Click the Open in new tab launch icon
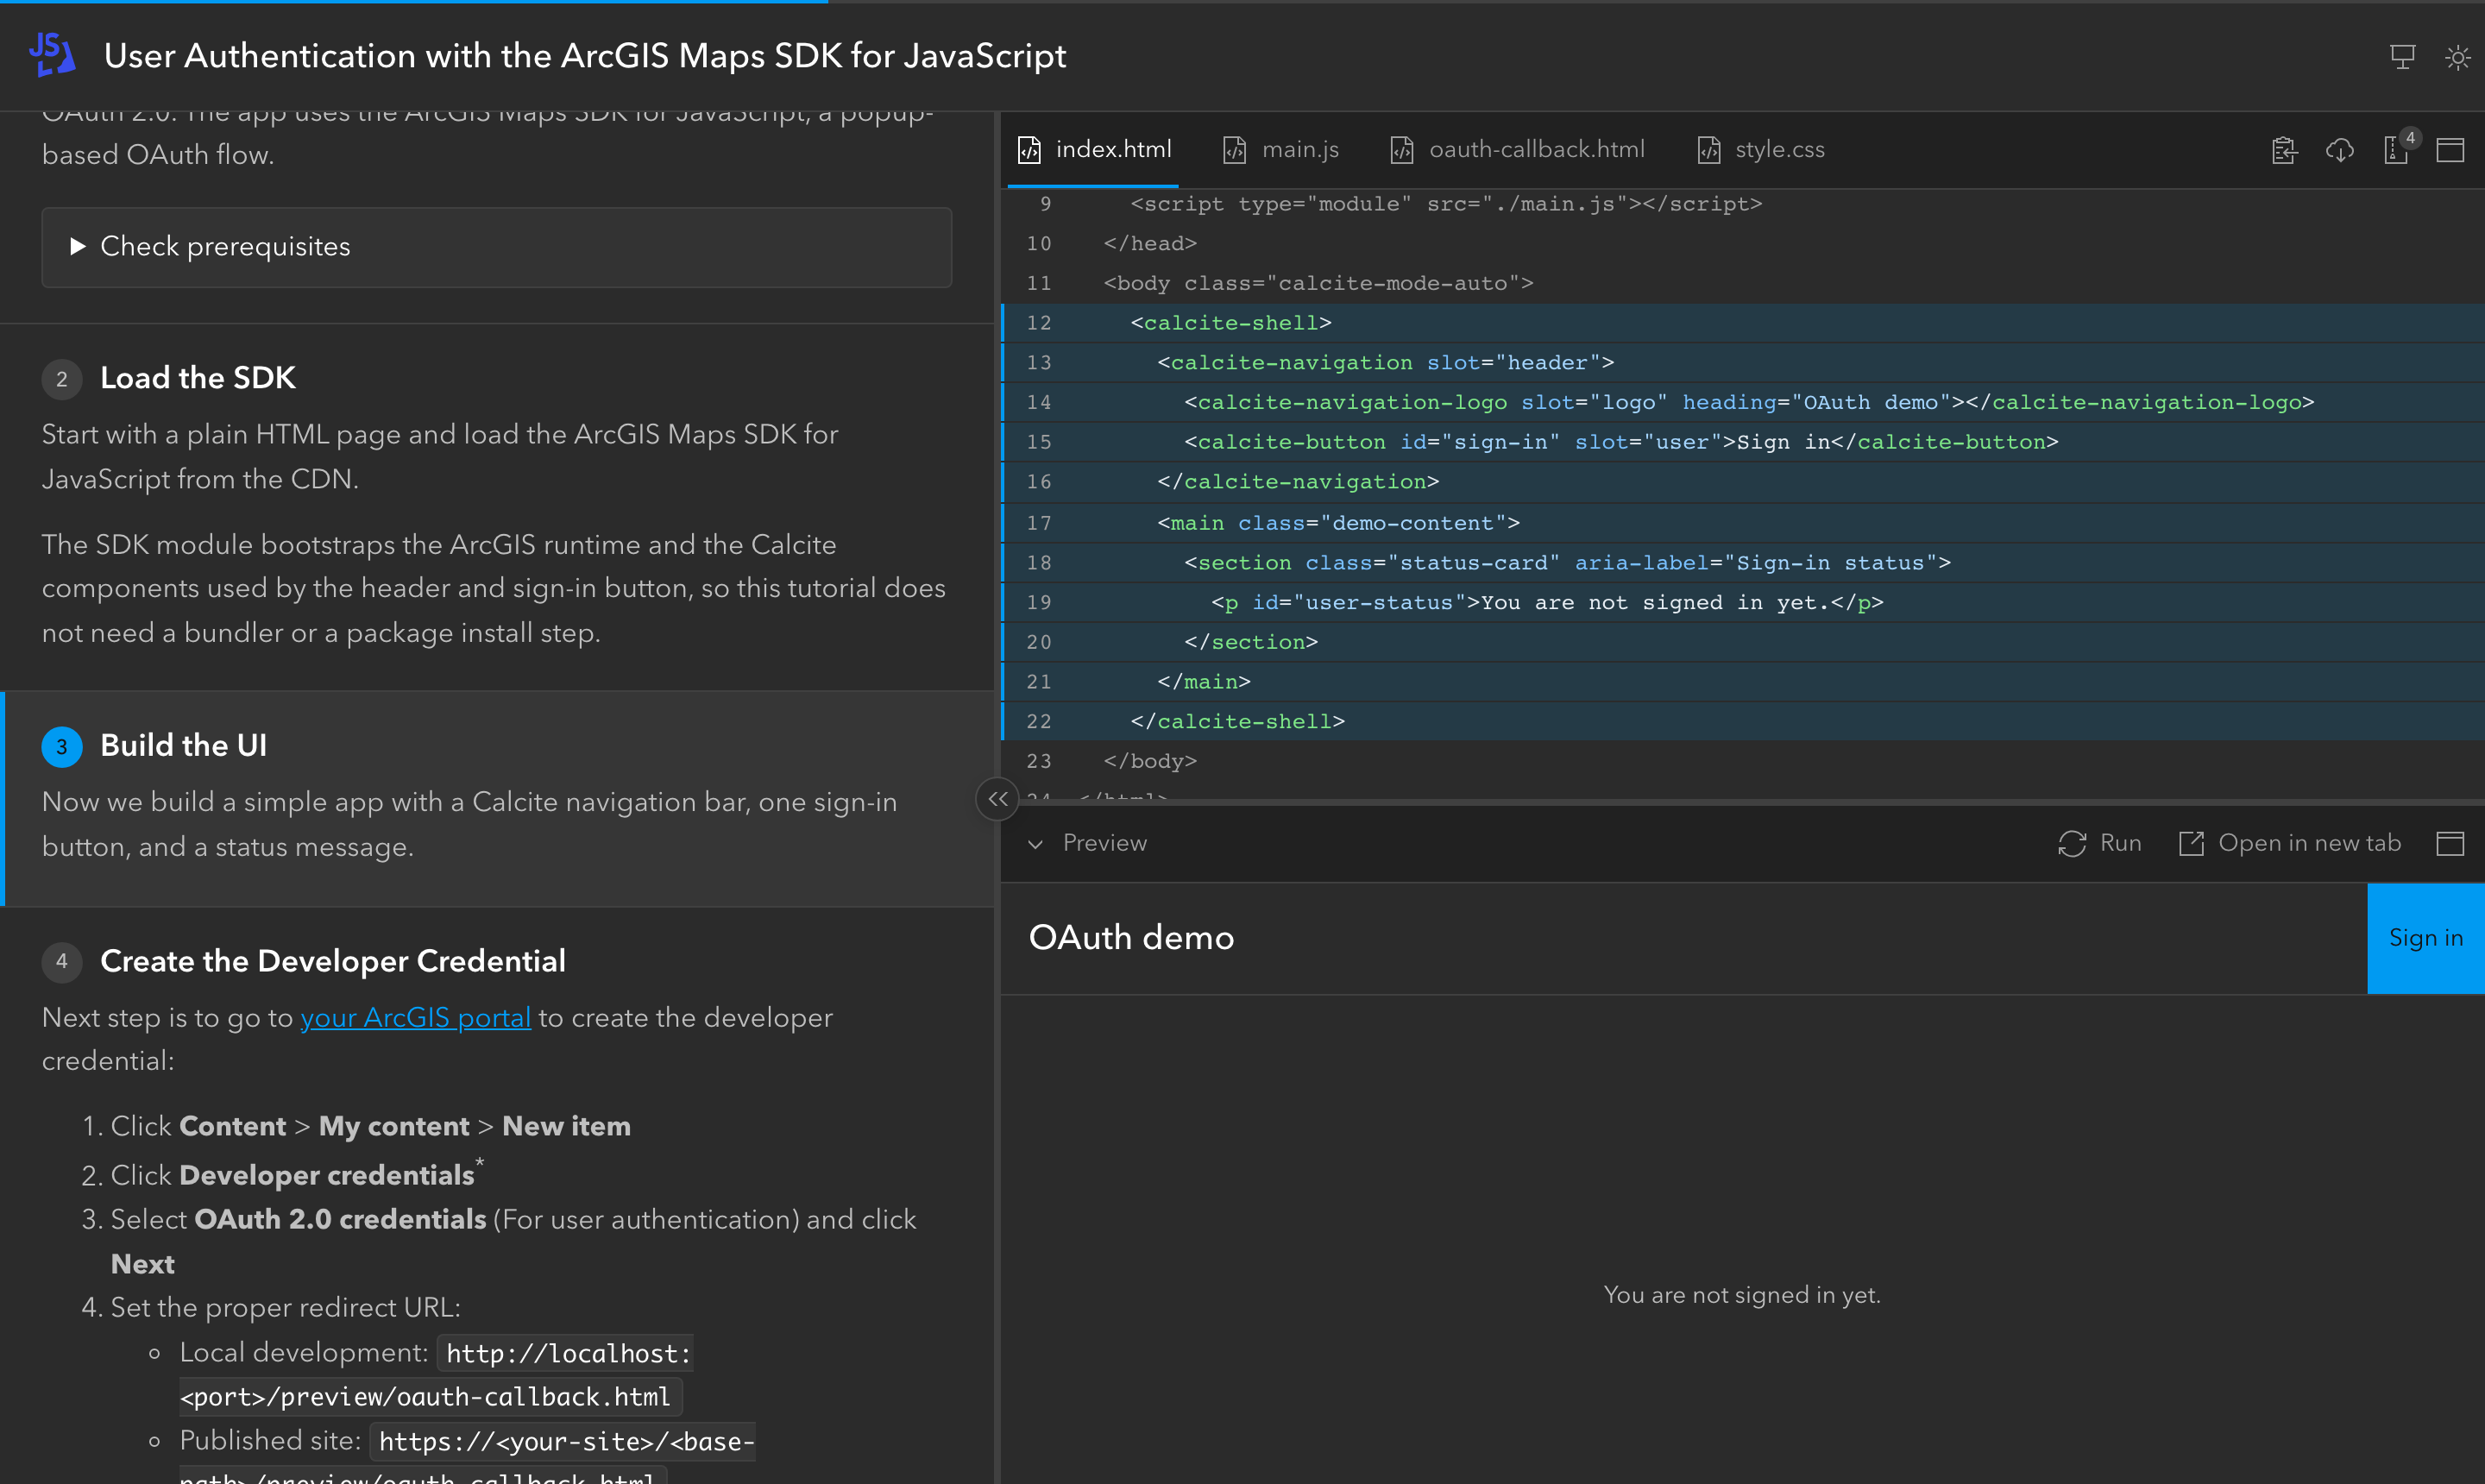This screenshot has height=1484, width=2485. 2191,843
